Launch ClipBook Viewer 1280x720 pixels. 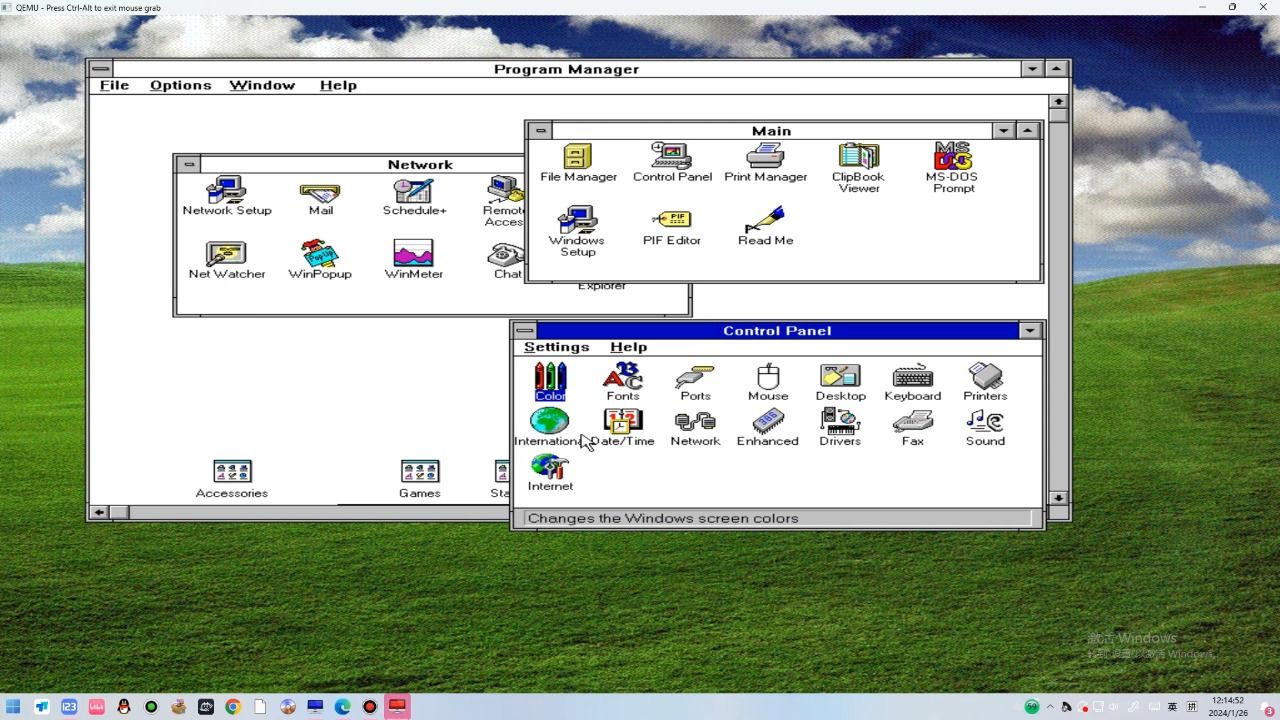857,160
